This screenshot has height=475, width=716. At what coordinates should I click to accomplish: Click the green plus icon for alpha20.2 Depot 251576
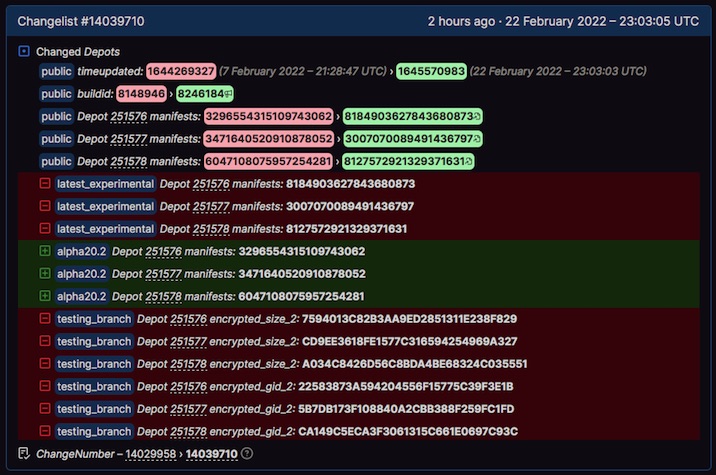click(x=44, y=251)
